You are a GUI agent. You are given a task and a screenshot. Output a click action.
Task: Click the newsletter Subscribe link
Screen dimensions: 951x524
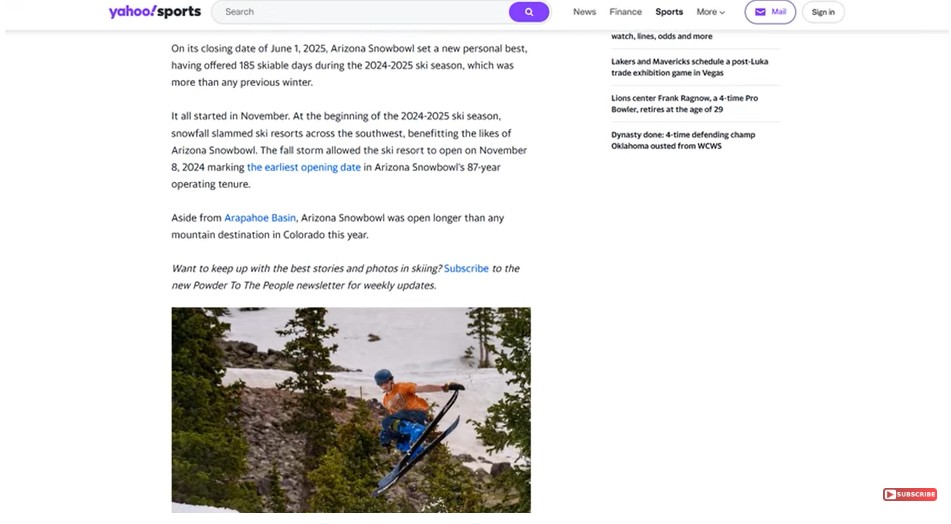pyautogui.click(x=466, y=268)
